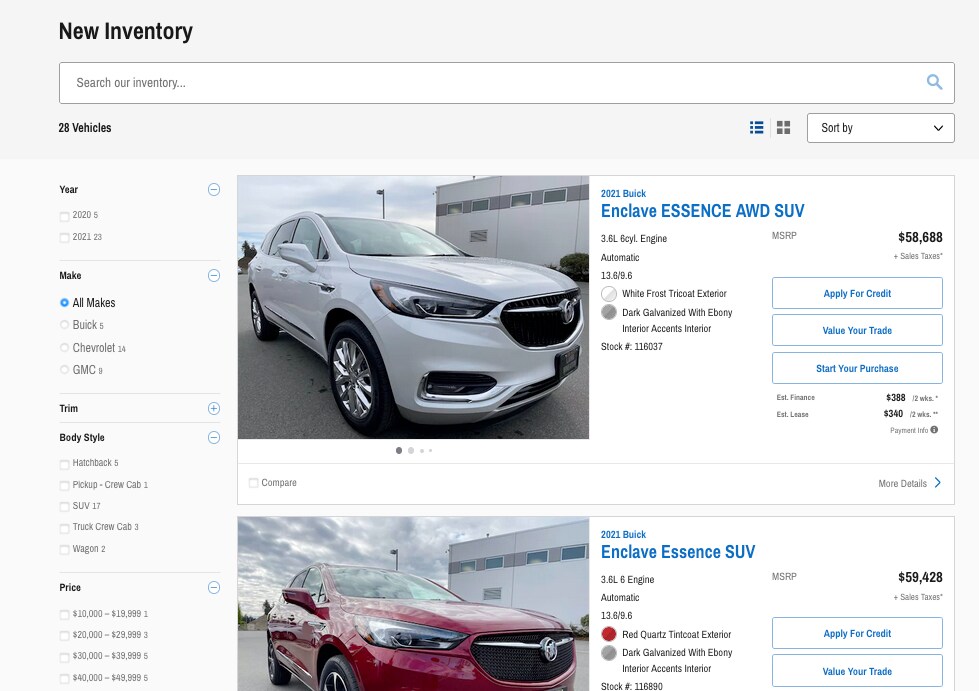Click Start Your Purchase button

pos(857,368)
